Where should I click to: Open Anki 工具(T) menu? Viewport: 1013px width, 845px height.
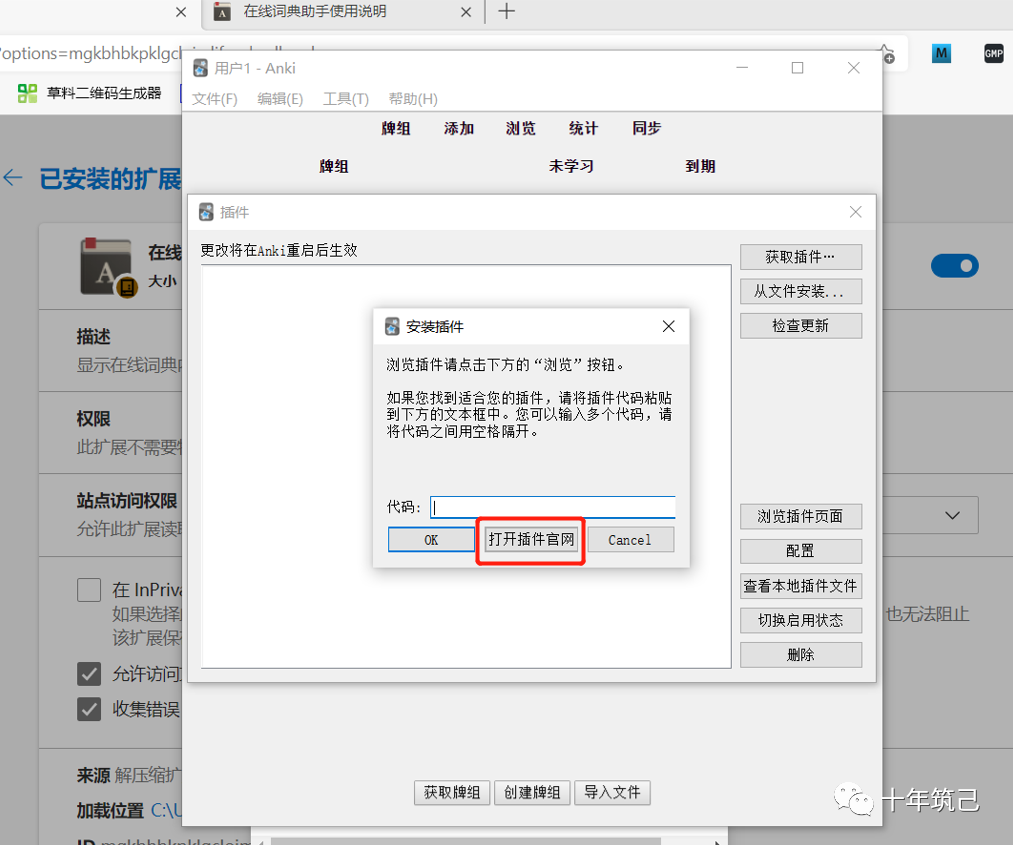click(346, 99)
